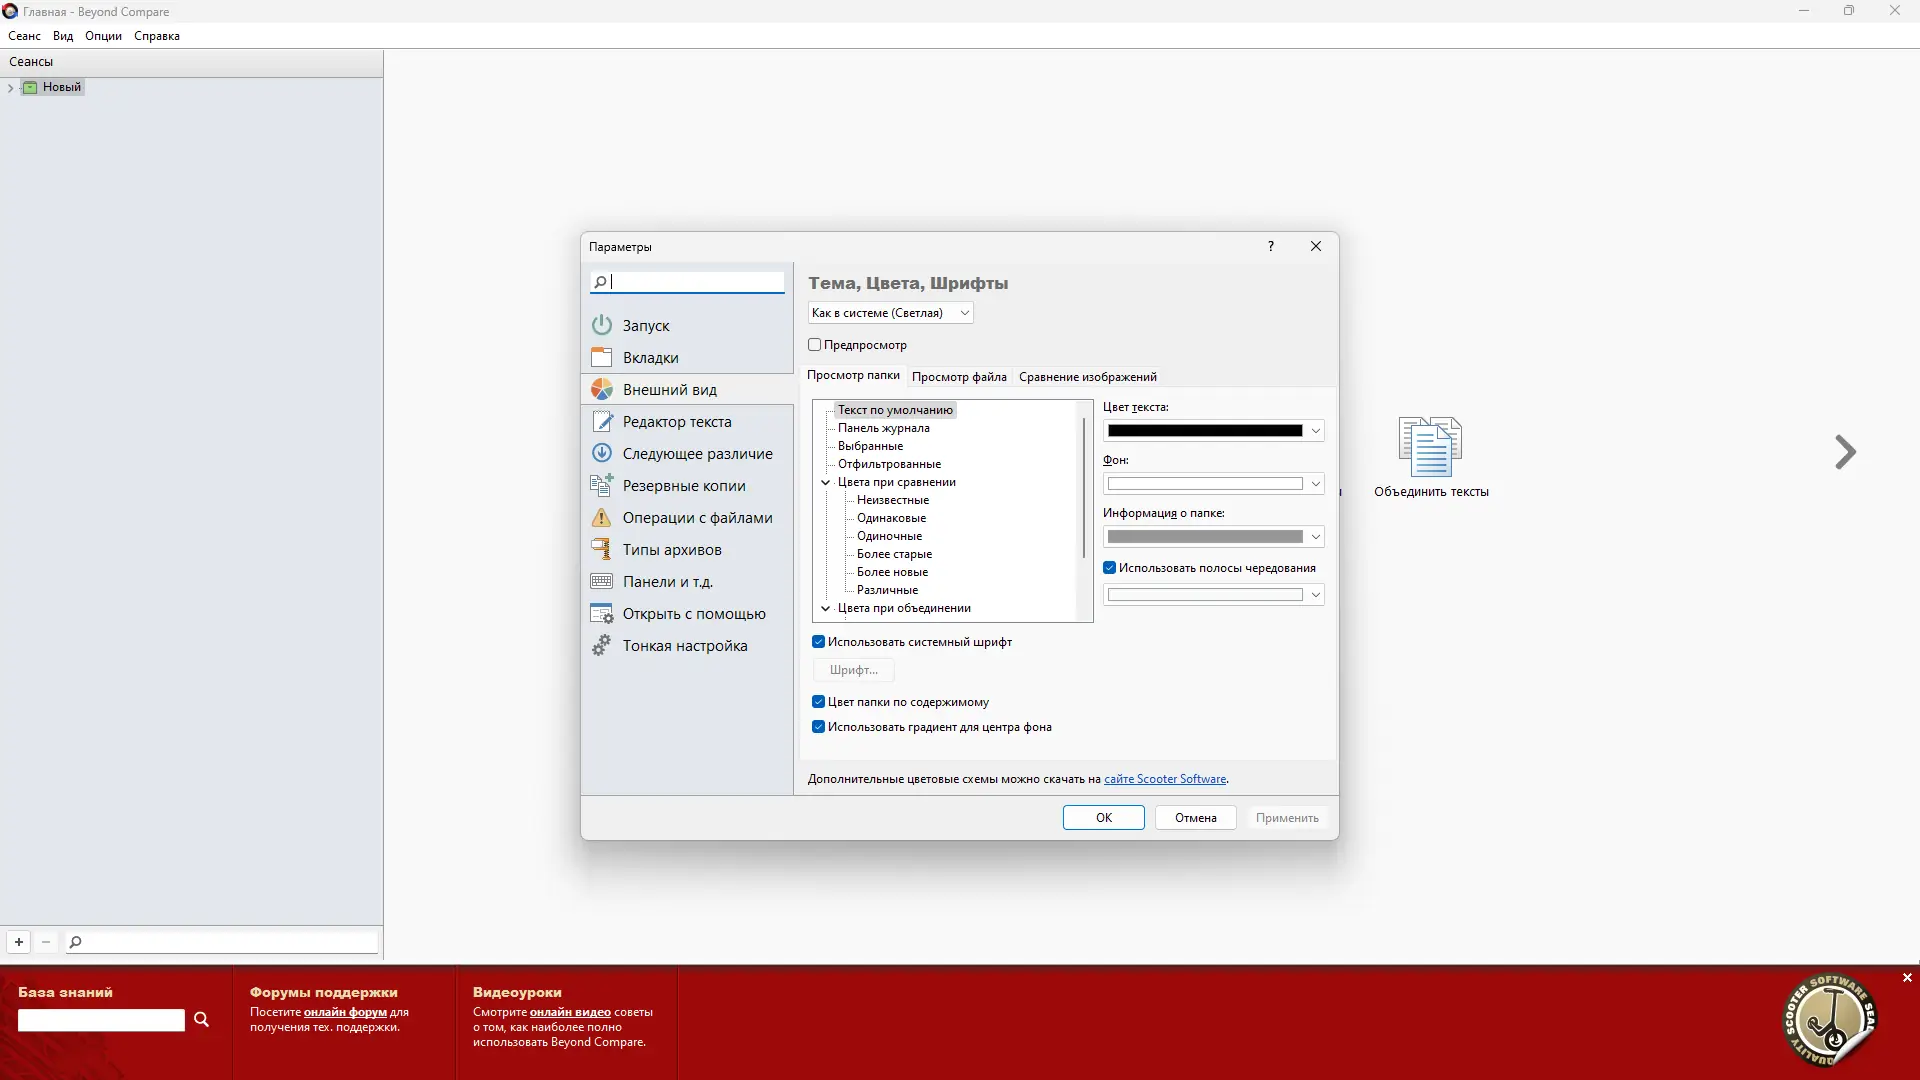Open the theme dropdown Как в системе
Image resolution: width=1920 pixels, height=1080 pixels.
click(x=890, y=313)
